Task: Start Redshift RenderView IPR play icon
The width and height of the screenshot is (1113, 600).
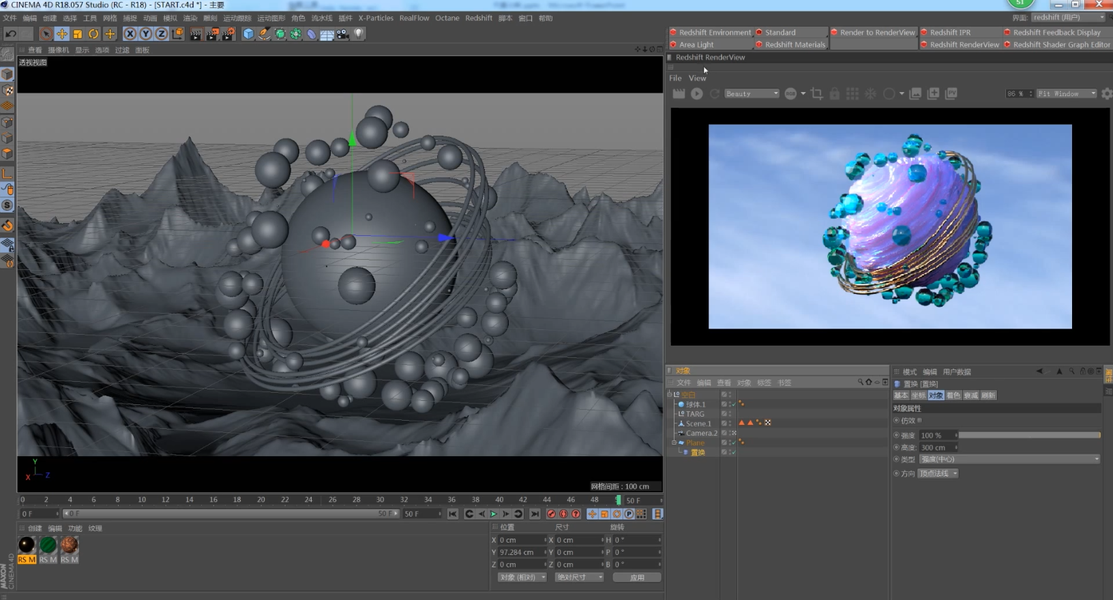Action: (x=697, y=94)
